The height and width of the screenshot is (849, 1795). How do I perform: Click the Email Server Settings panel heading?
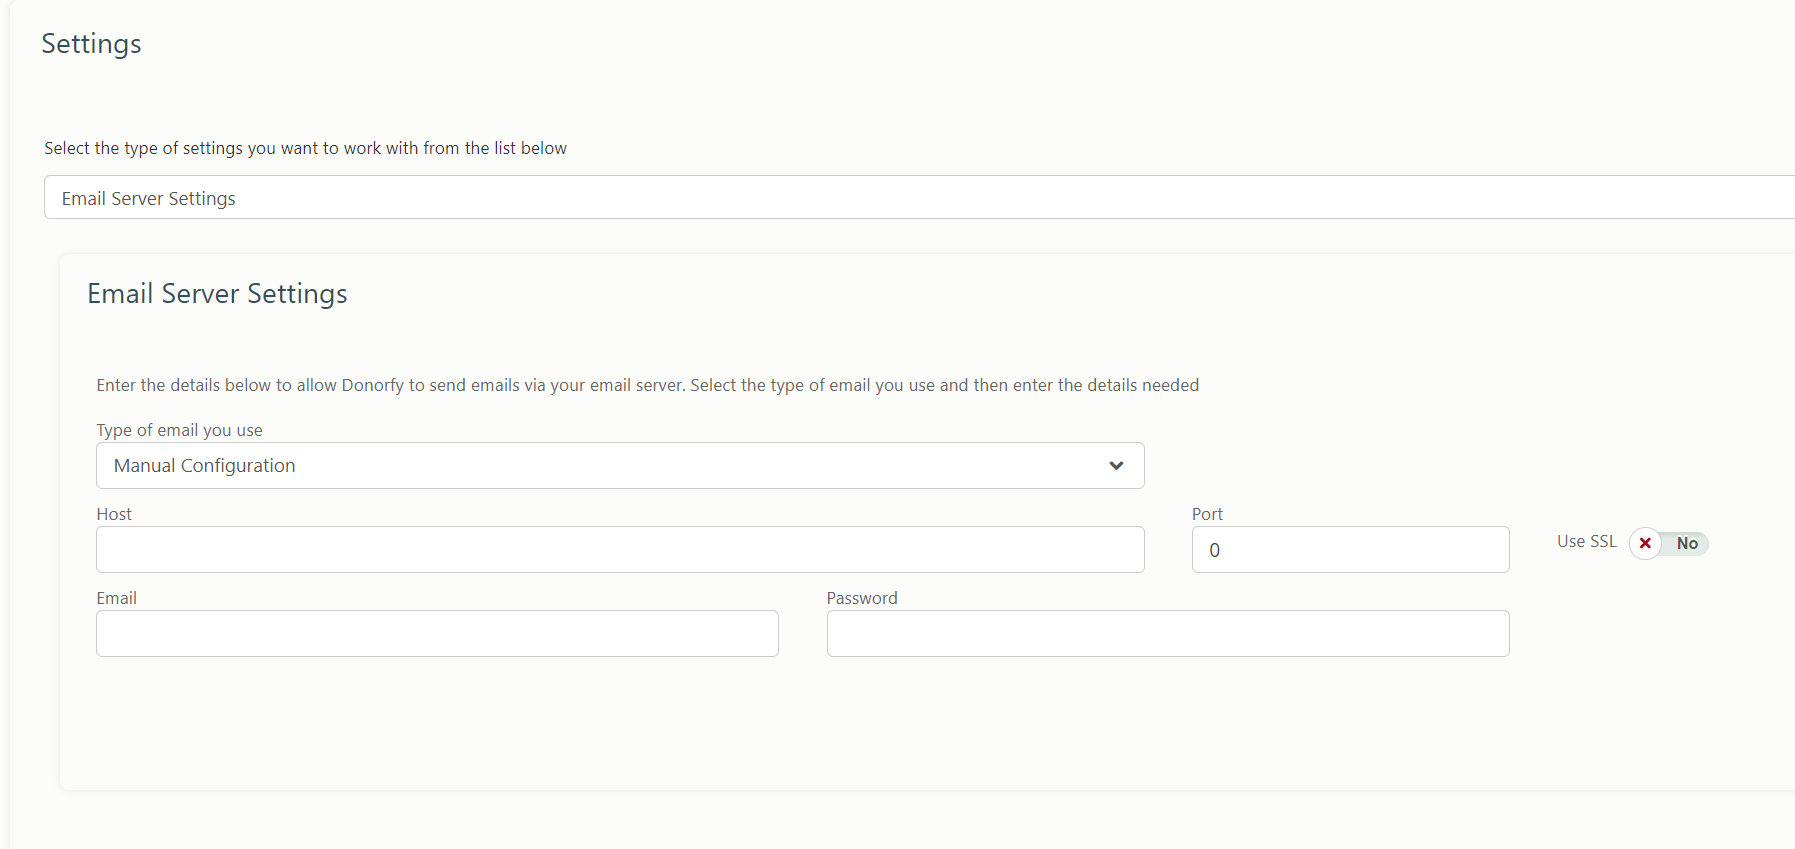(217, 294)
